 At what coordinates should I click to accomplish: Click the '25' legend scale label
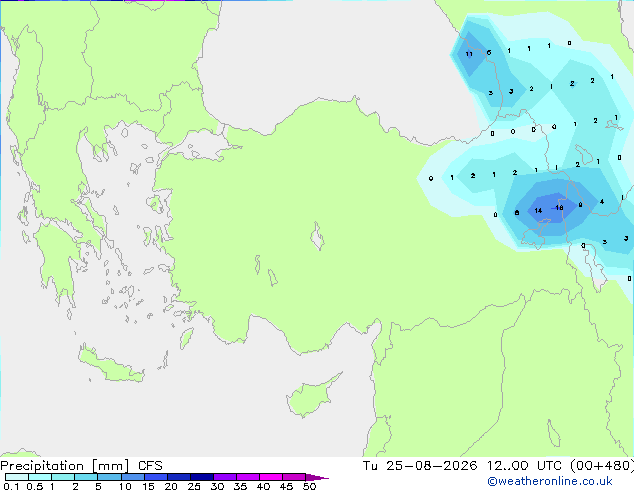click(x=194, y=486)
